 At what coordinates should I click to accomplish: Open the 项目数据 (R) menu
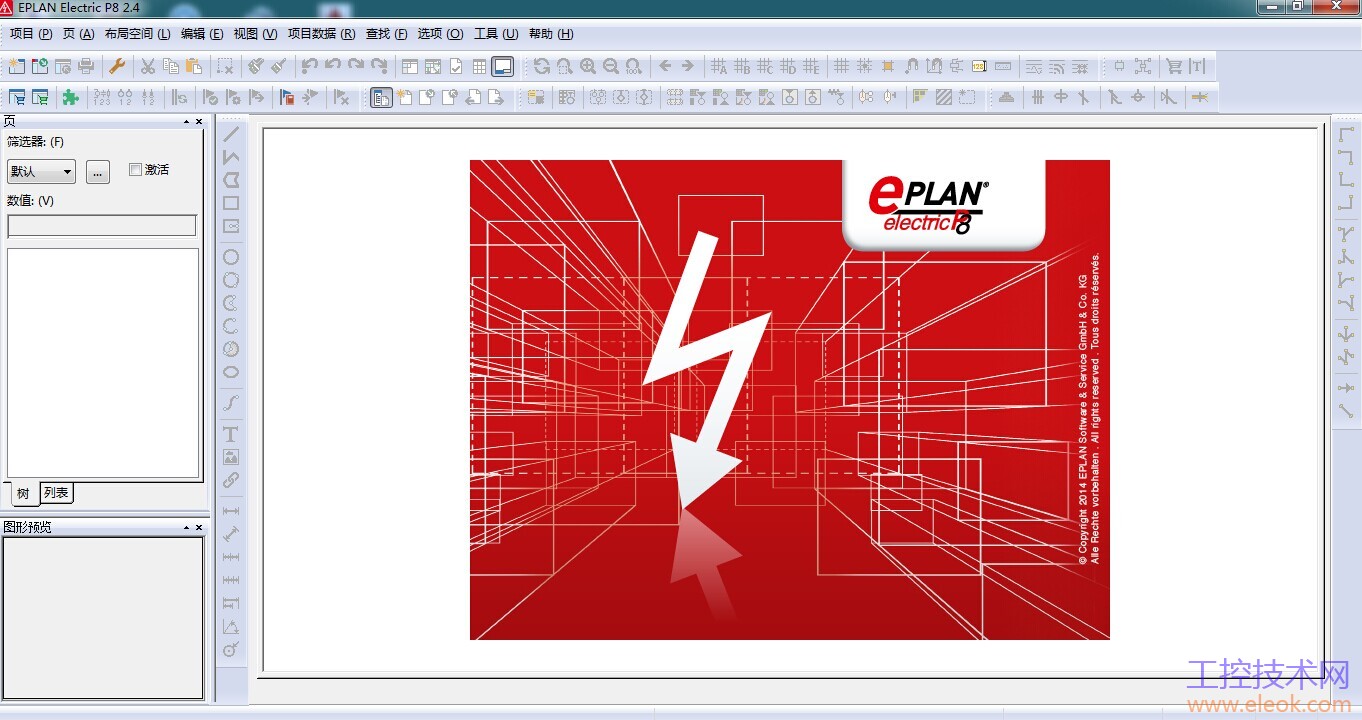tap(322, 34)
